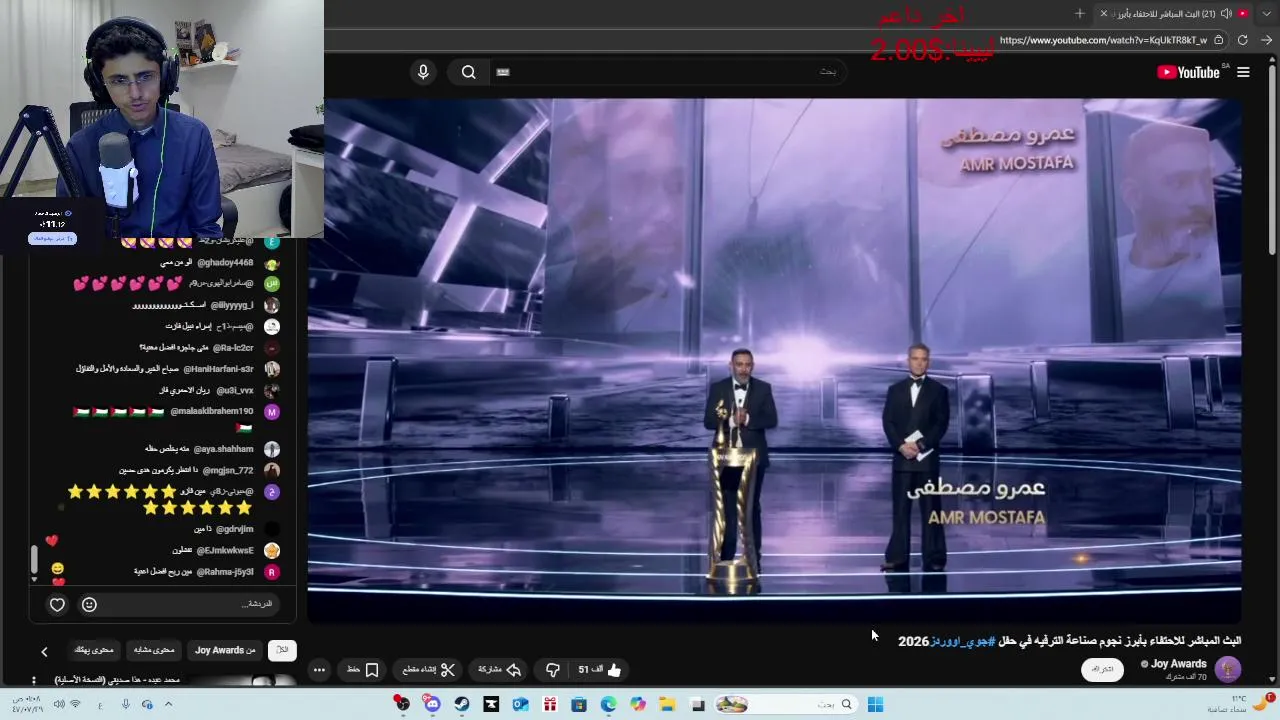View site info lock icon in address bar
This screenshot has height=720, width=1280.
[x=1217, y=40]
